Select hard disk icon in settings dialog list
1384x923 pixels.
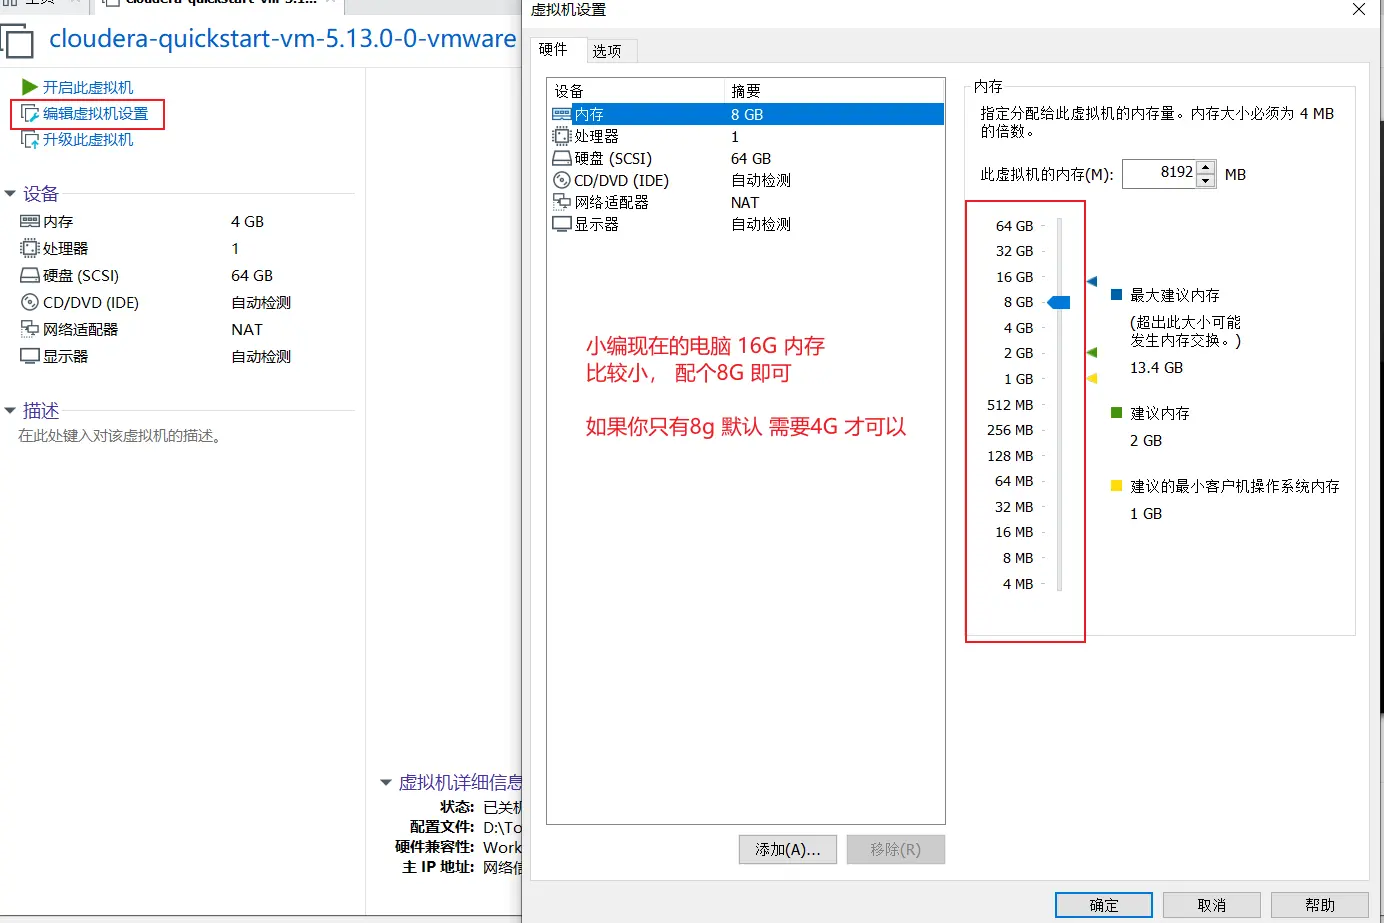click(562, 158)
